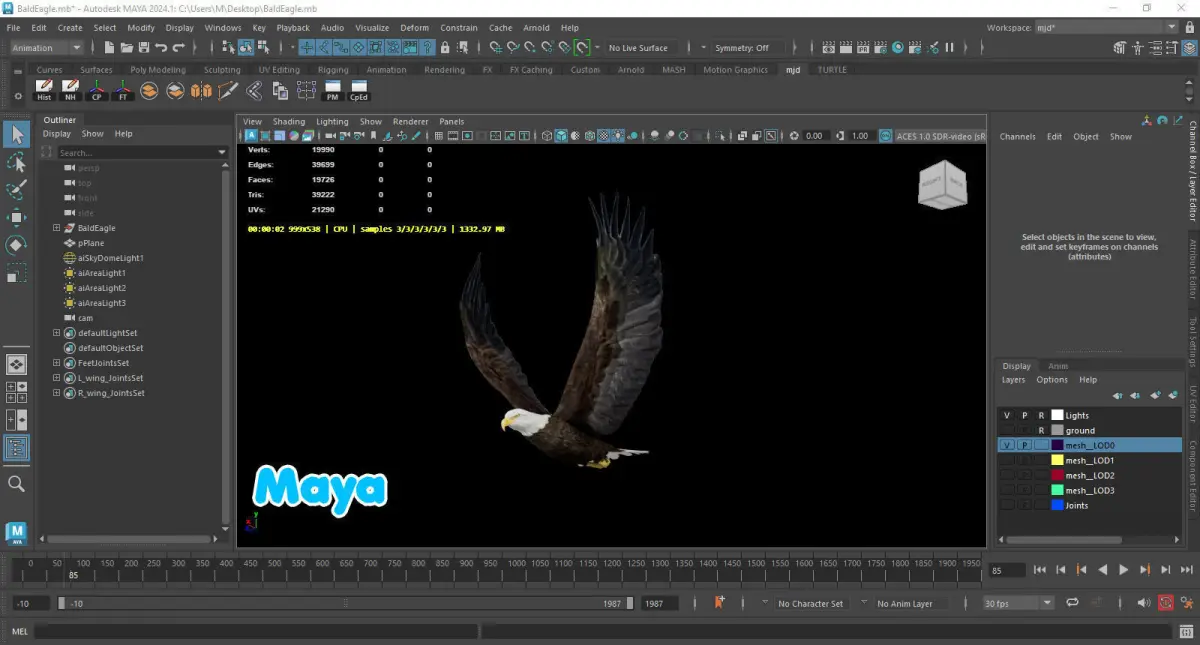Switch to the Anim layer tab
Screen dimensions: 1200x645
point(1058,366)
